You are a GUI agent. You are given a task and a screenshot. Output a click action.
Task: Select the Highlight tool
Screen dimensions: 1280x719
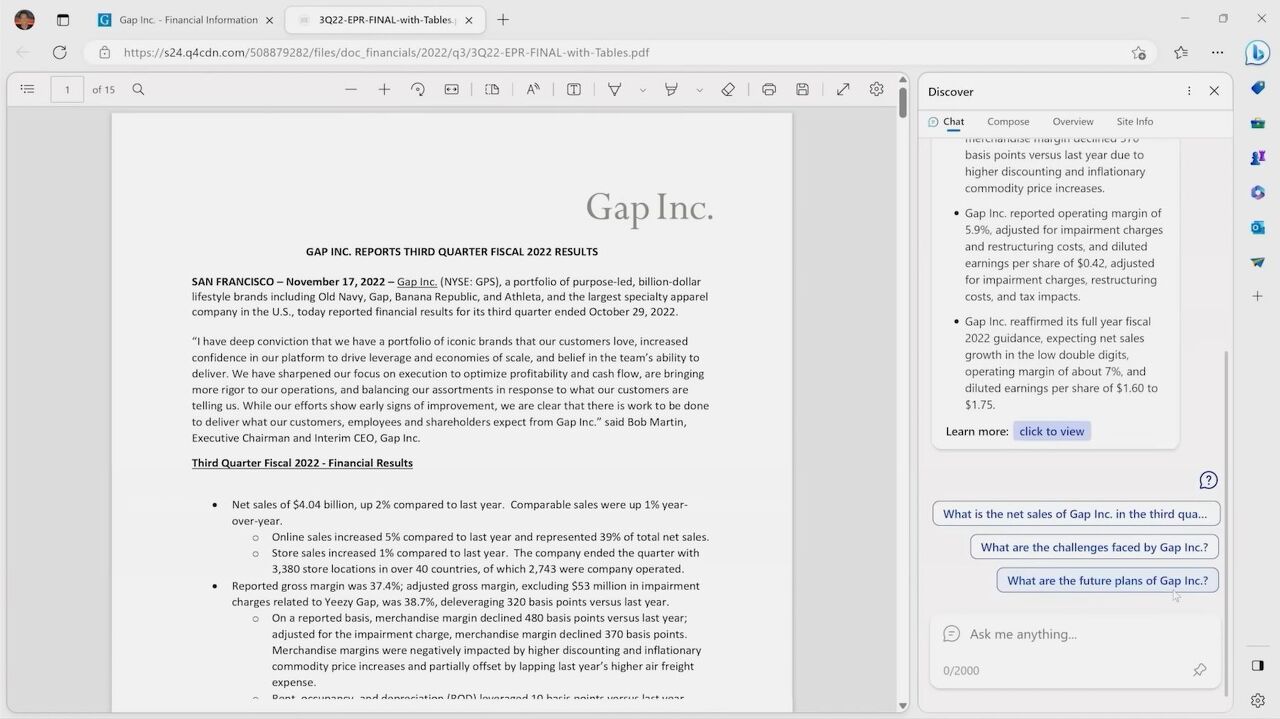point(671,89)
